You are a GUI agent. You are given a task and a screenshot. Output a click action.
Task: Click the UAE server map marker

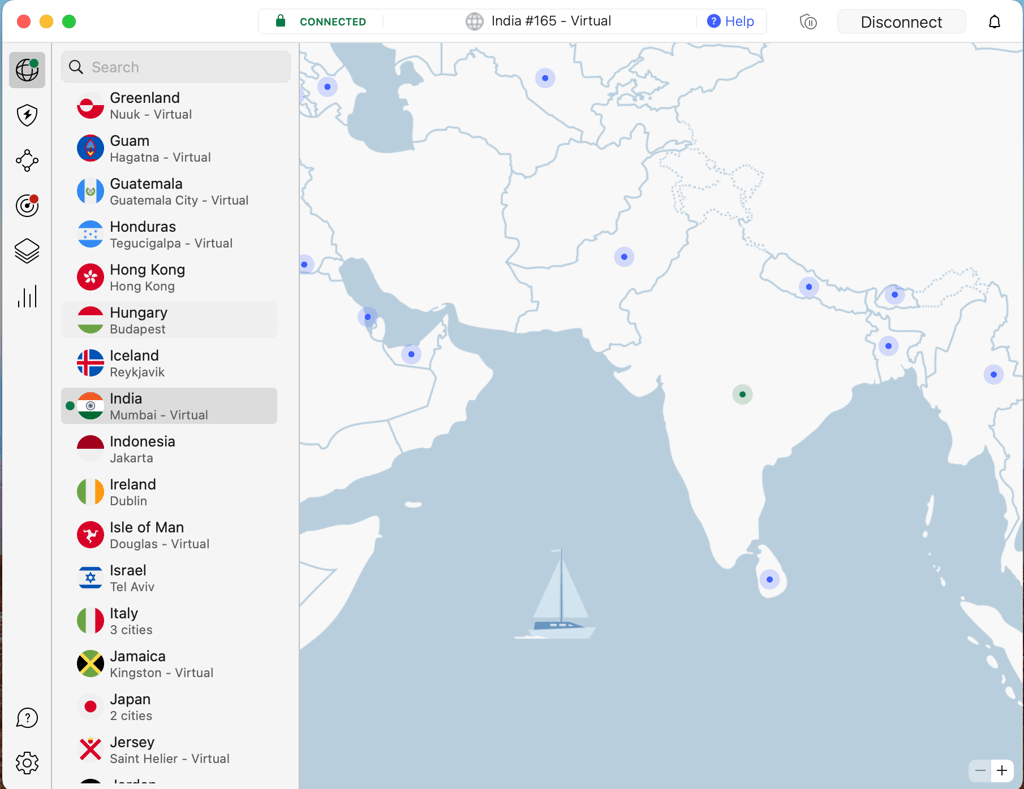click(x=411, y=354)
